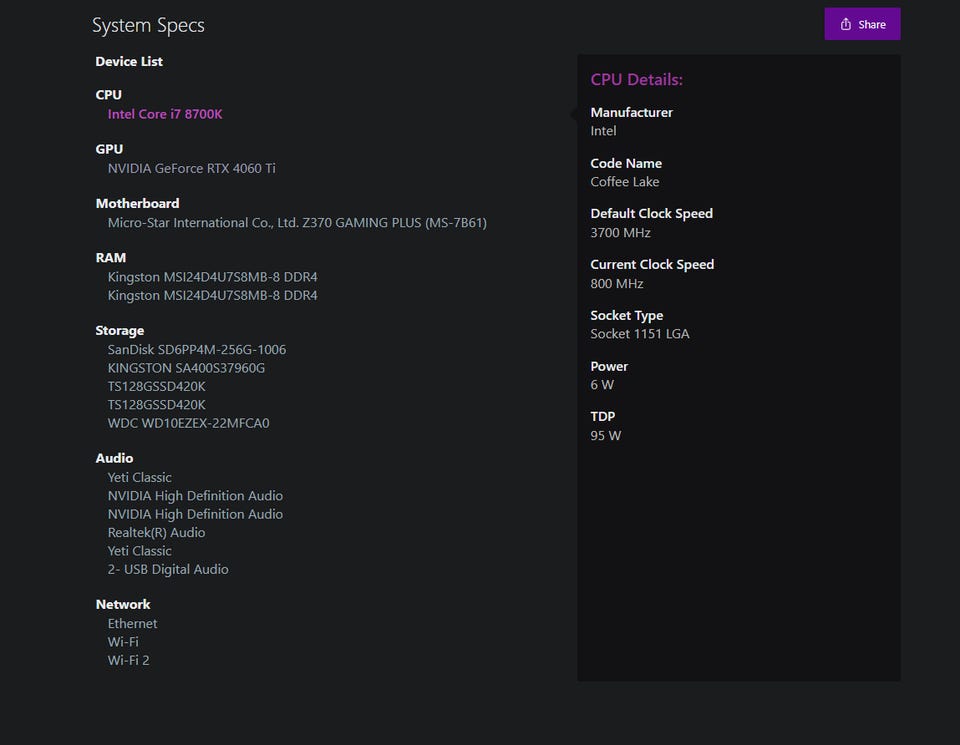
Task: Select Wi-Fi 2 network adapter
Action: pos(129,660)
